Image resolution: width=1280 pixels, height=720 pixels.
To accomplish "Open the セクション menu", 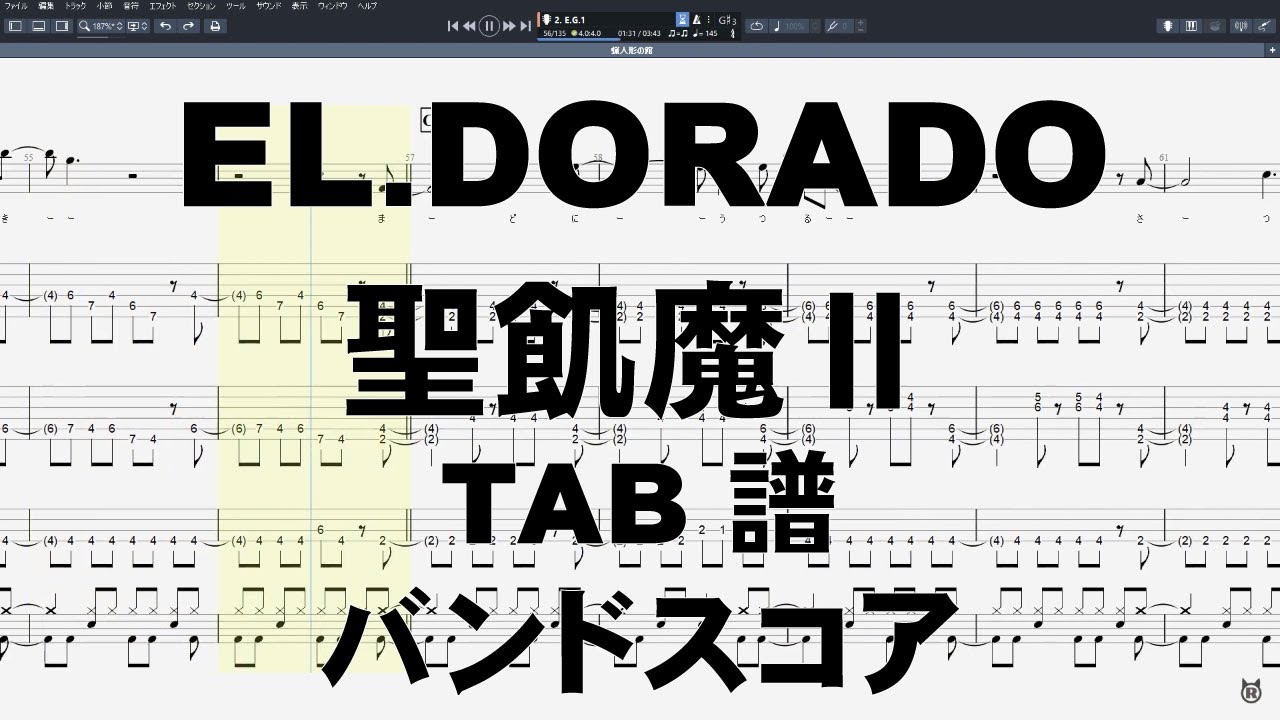I will point(202,6).
